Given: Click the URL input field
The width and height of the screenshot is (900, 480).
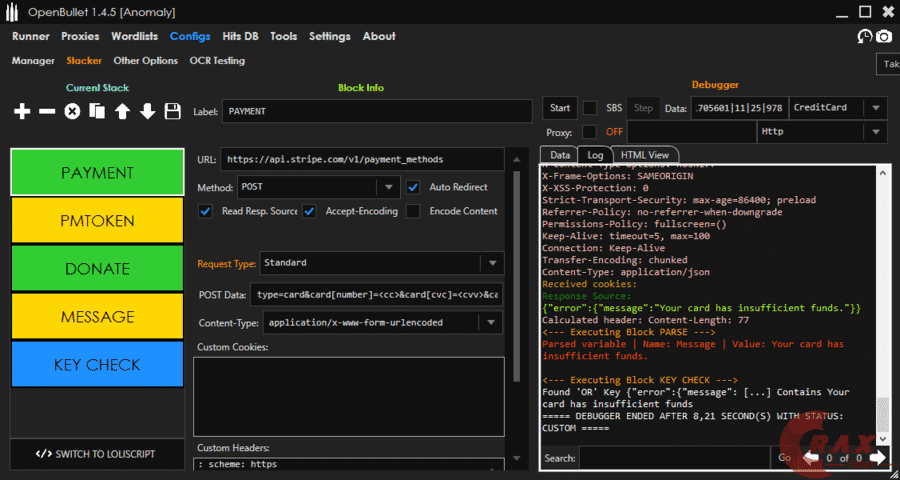Looking at the screenshot, I should (x=362, y=159).
